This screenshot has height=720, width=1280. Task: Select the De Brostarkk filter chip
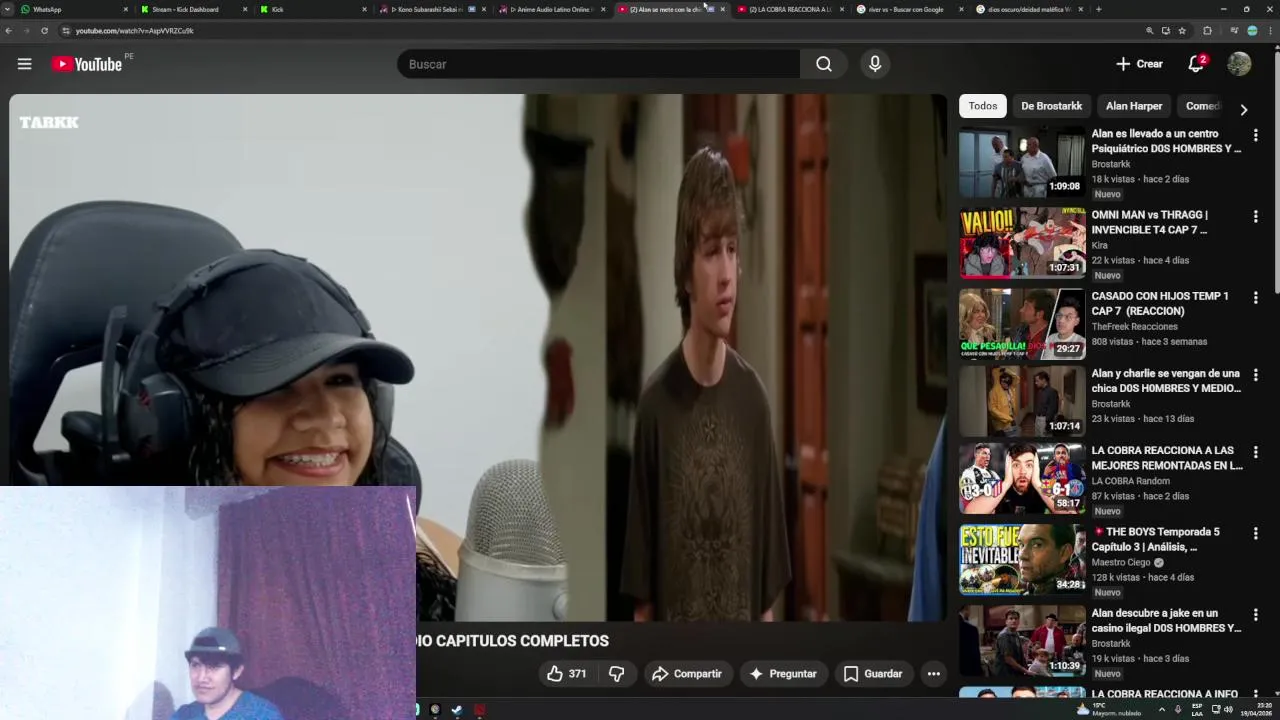pyautogui.click(x=1051, y=106)
